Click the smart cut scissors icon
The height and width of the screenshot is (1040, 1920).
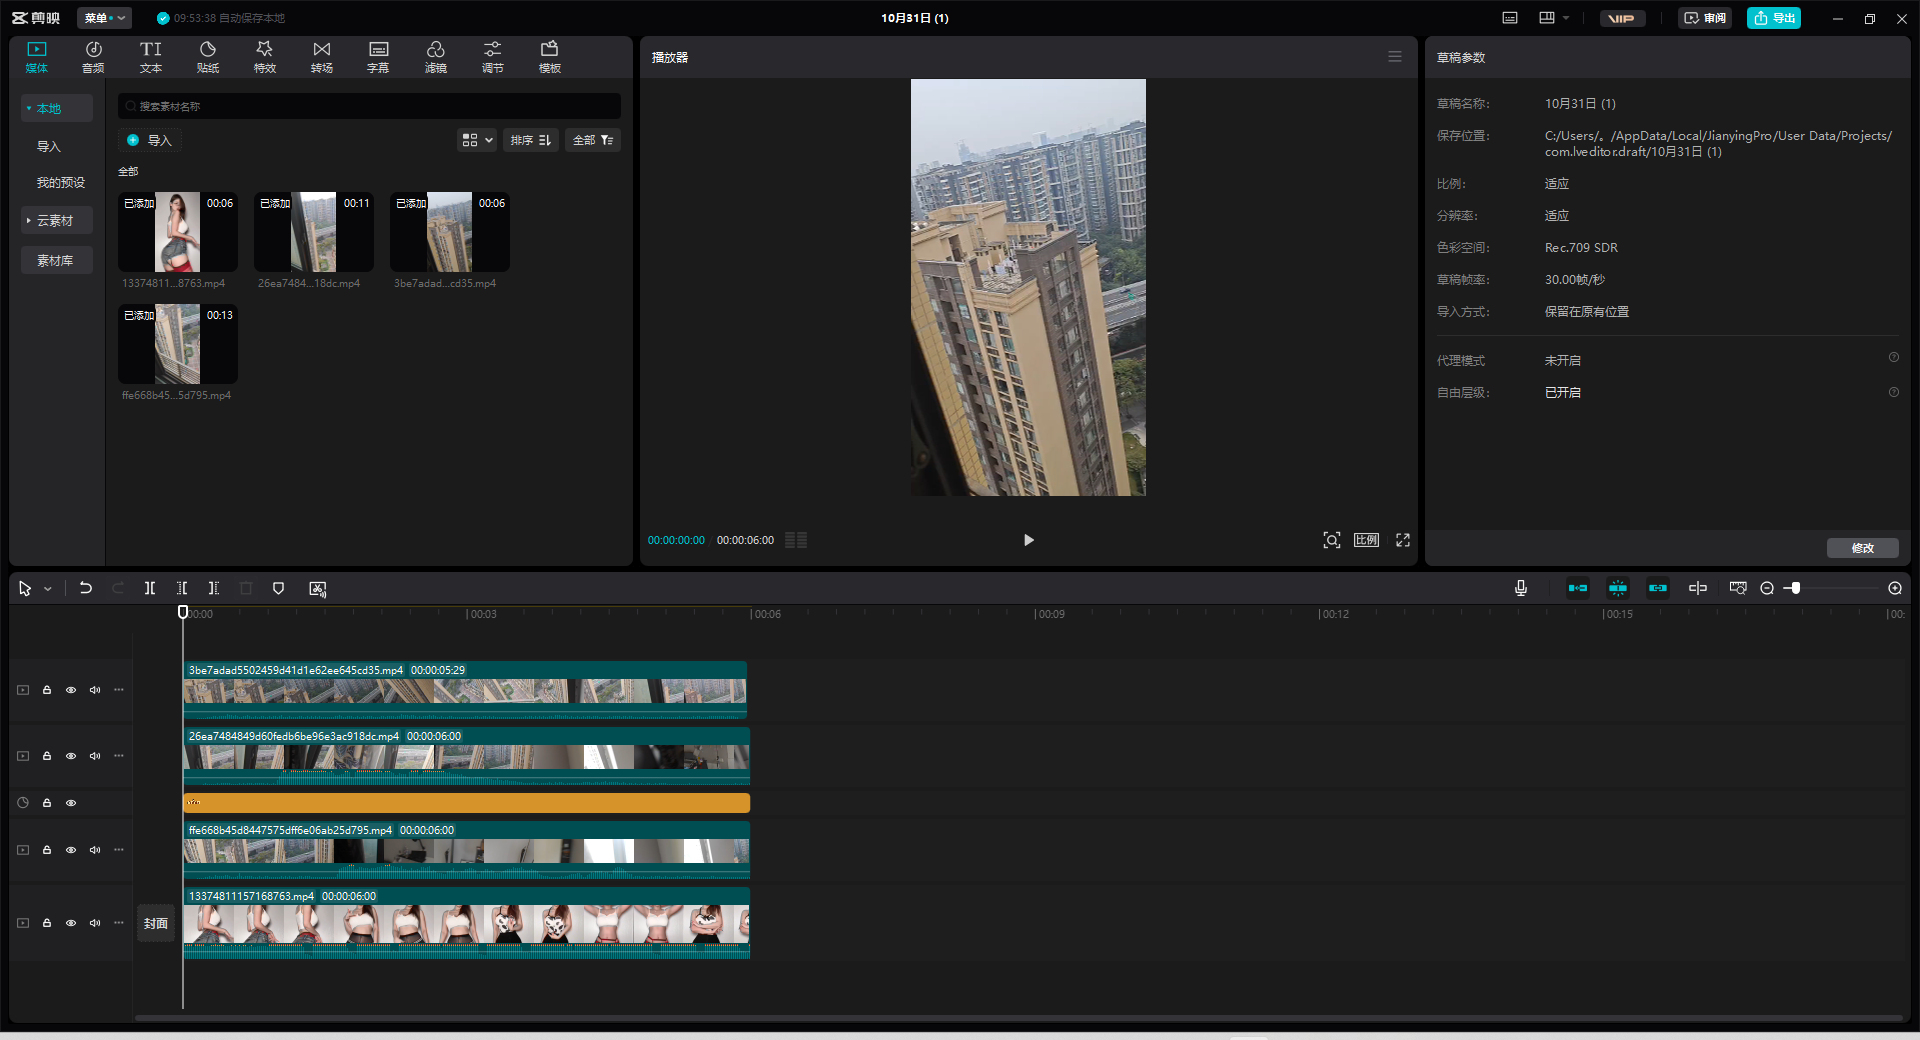318,589
